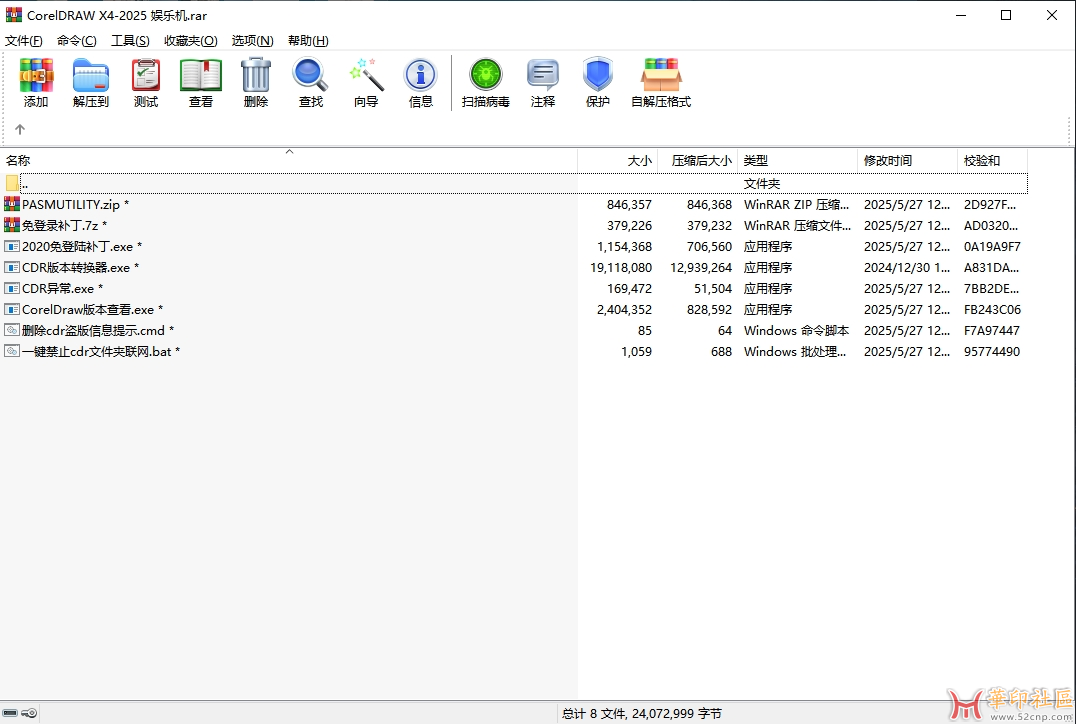This screenshot has width=1076, height=724.
Task: Open the 收藏夹(O) menu
Action: coord(191,40)
